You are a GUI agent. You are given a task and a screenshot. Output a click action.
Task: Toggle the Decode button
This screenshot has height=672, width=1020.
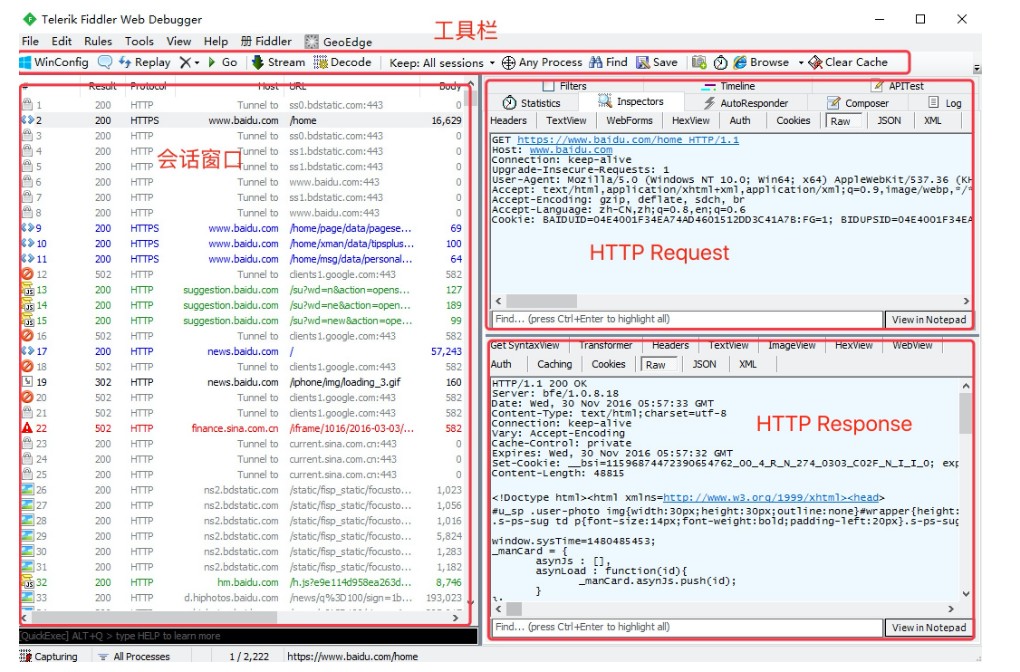(x=342, y=62)
